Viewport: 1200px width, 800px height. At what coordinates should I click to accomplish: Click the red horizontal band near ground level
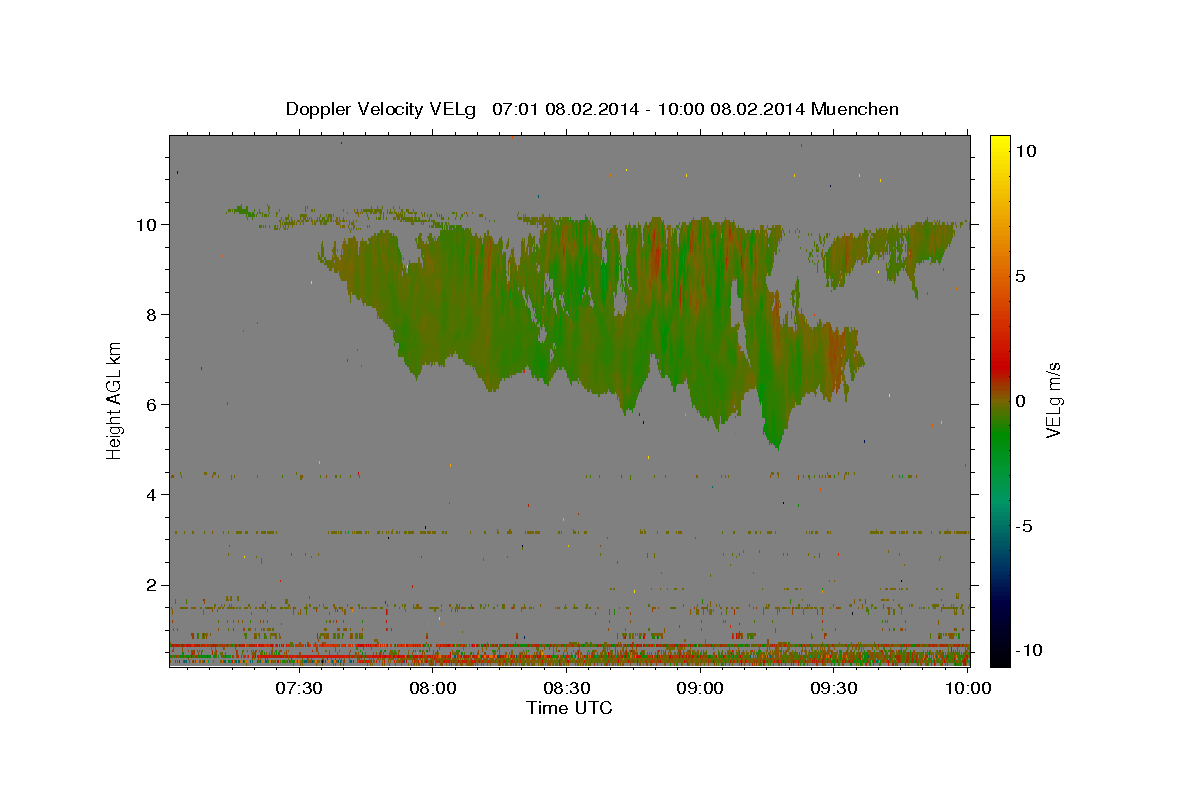pos(569,646)
